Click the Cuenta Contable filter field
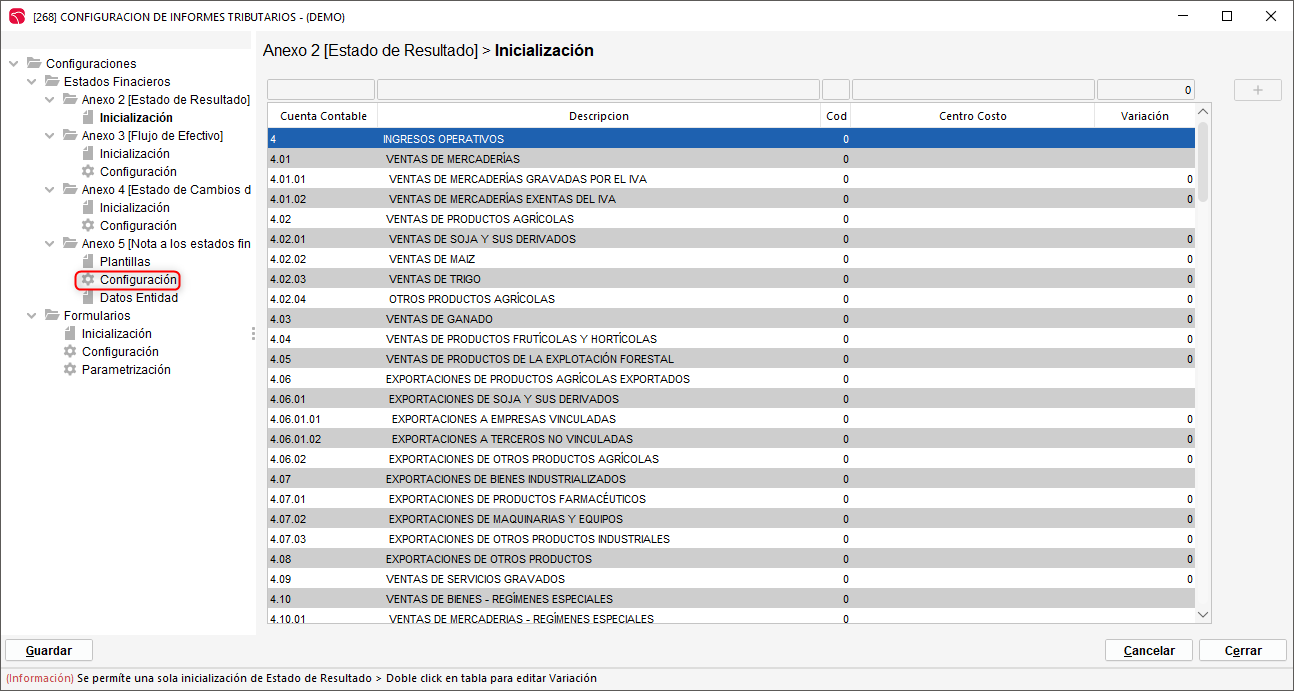The height and width of the screenshot is (691, 1294). tap(321, 90)
